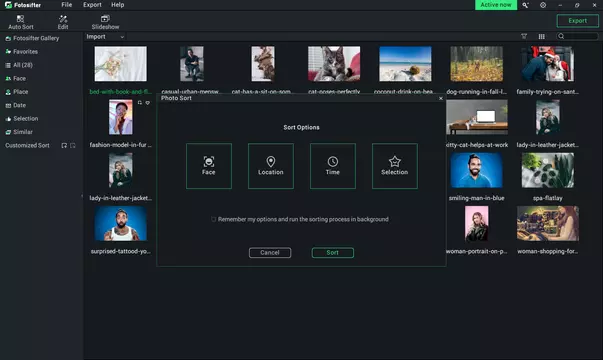Choose the Location sort option tile
The image size is (603, 360).
point(271,166)
